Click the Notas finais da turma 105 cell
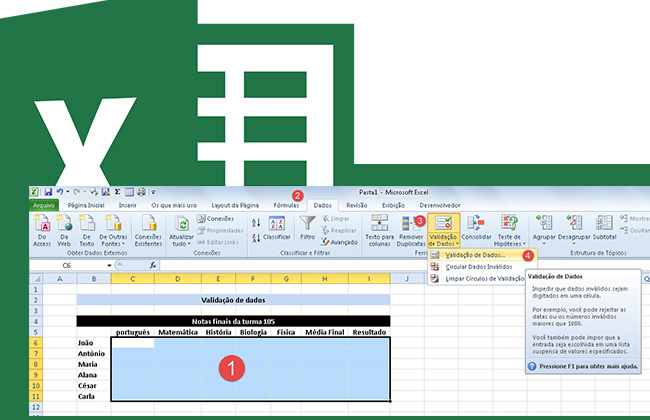Screen dimensions: 650x420 (x=233, y=321)
